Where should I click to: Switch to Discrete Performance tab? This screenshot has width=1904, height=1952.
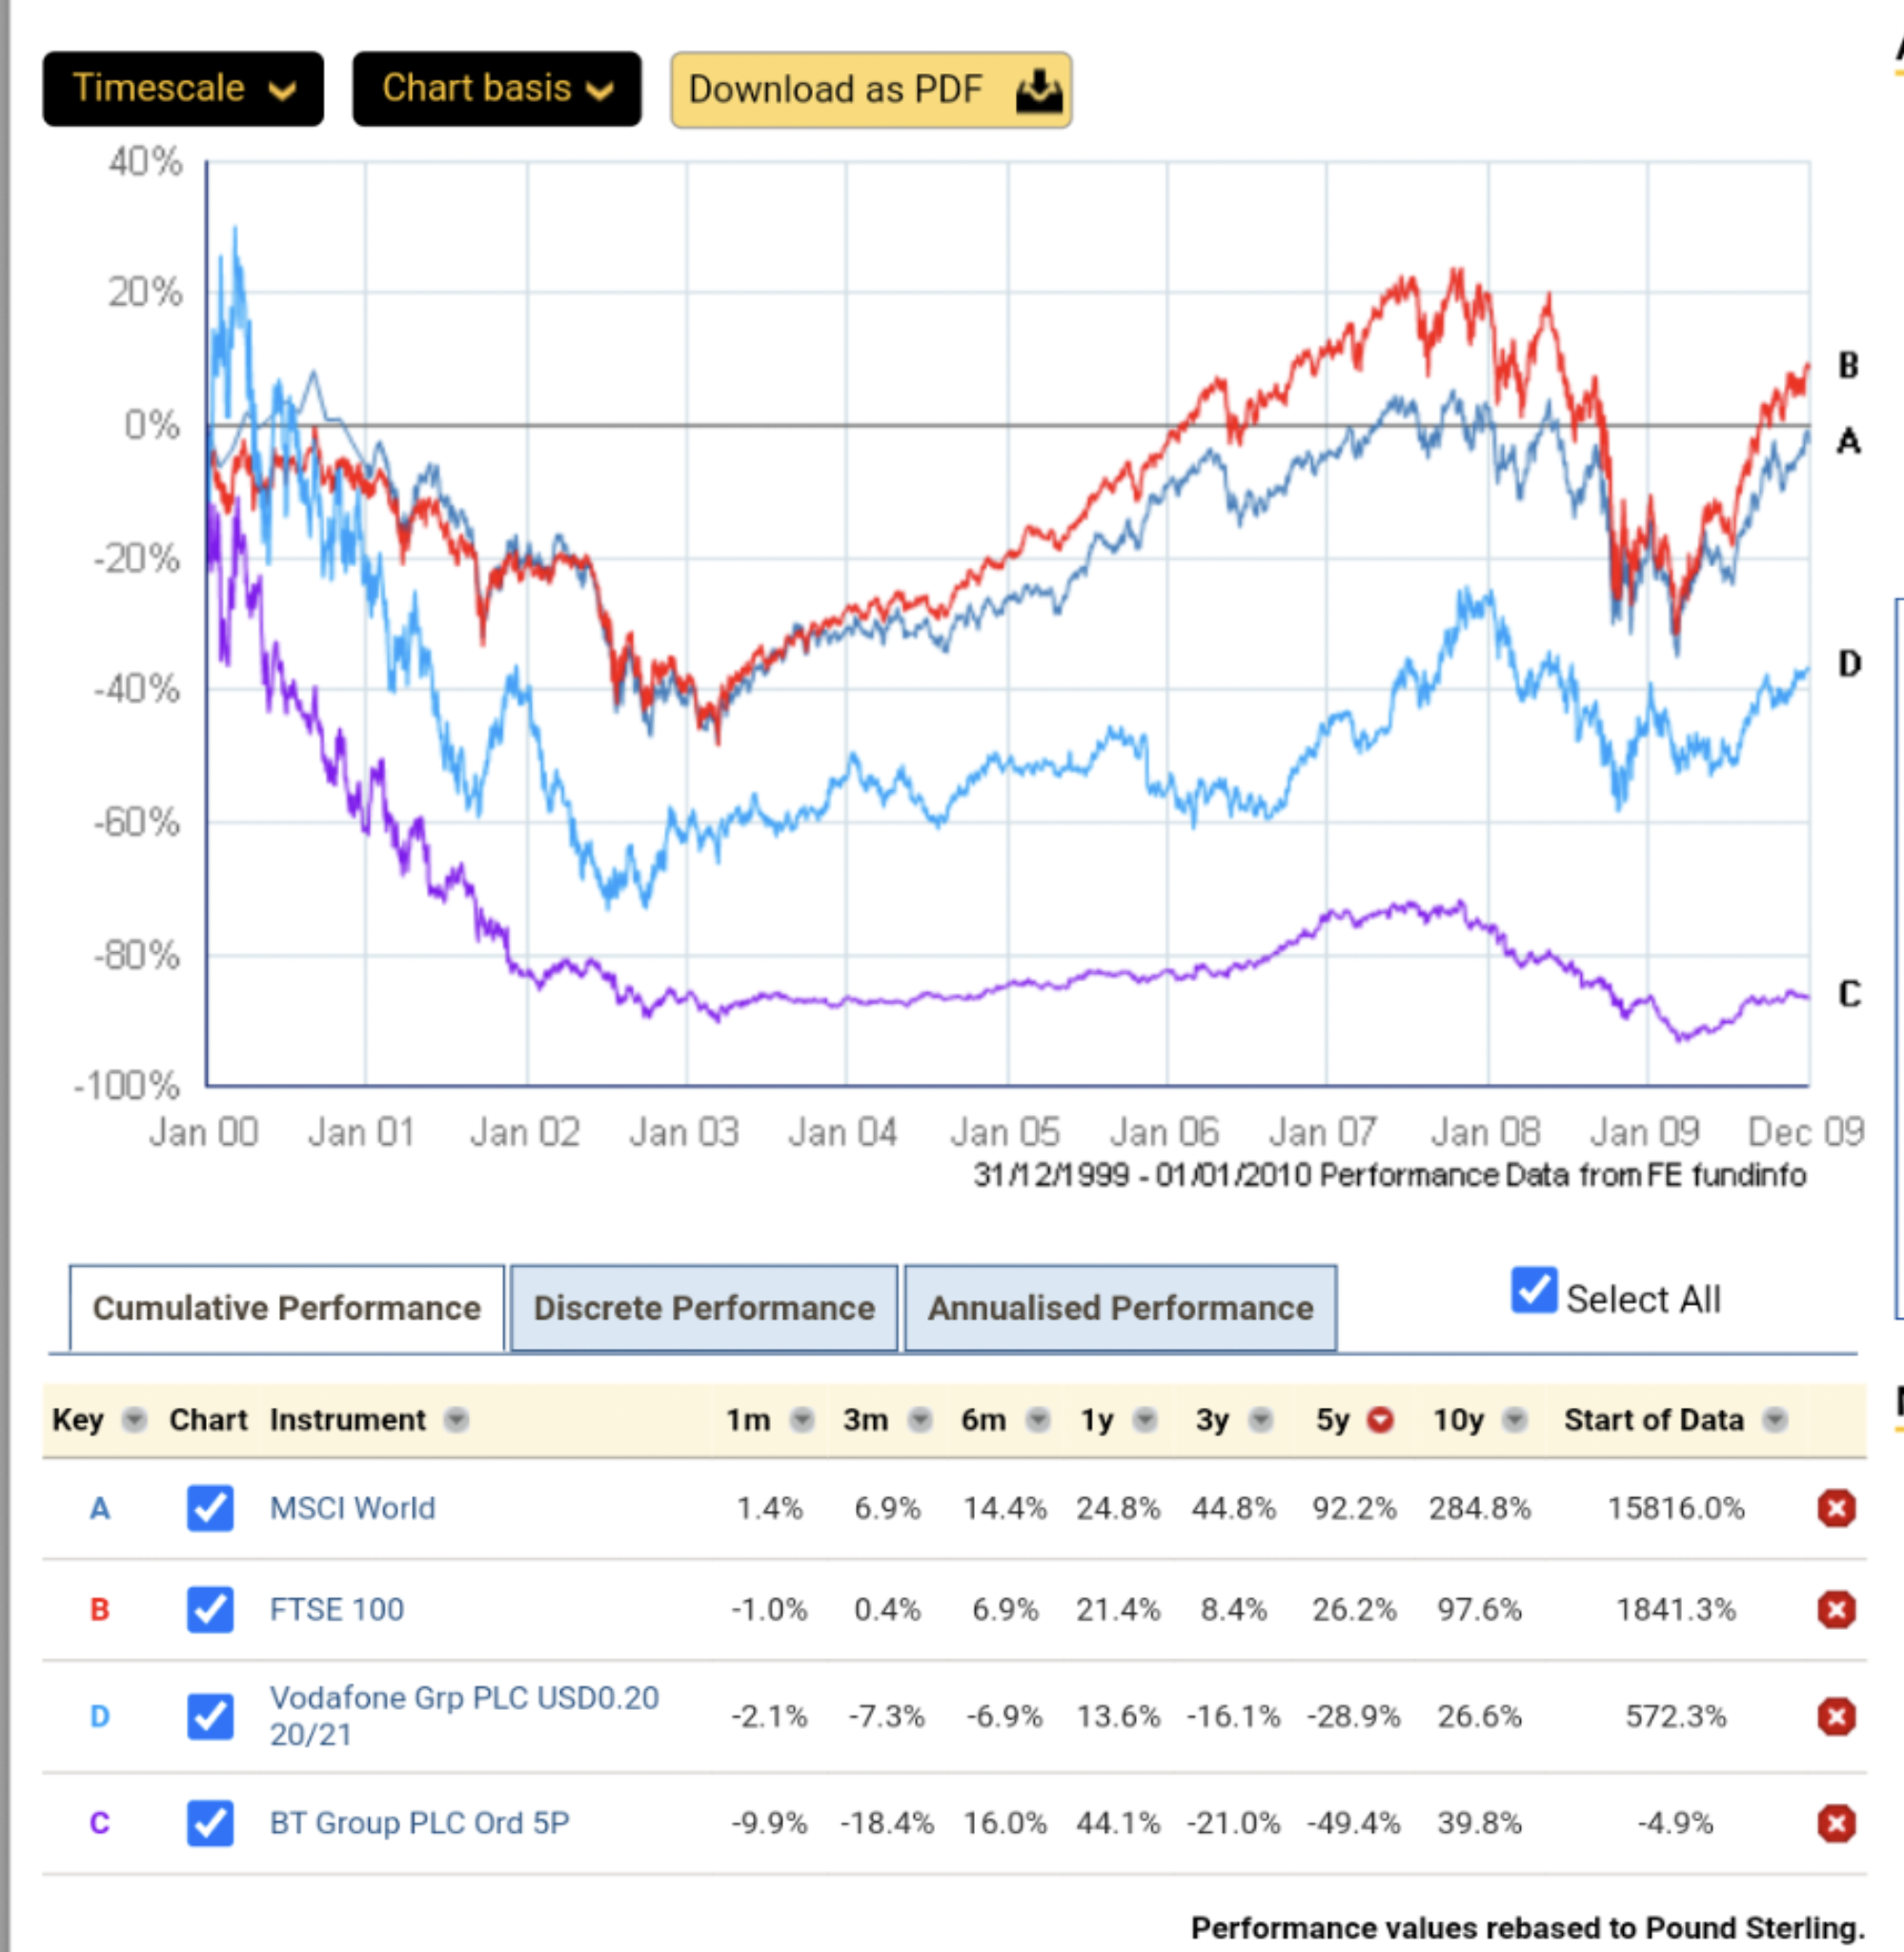click(x=703, y=1308)
